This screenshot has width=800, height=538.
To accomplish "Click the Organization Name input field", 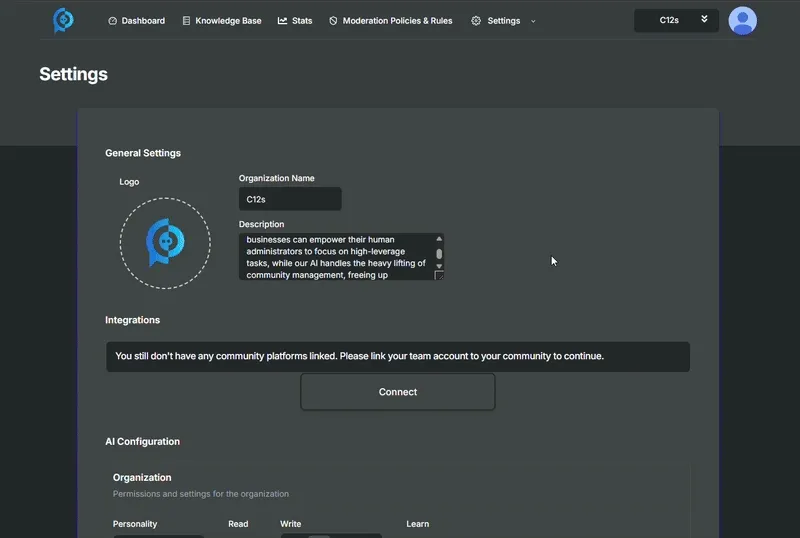I will click(290, 199).
